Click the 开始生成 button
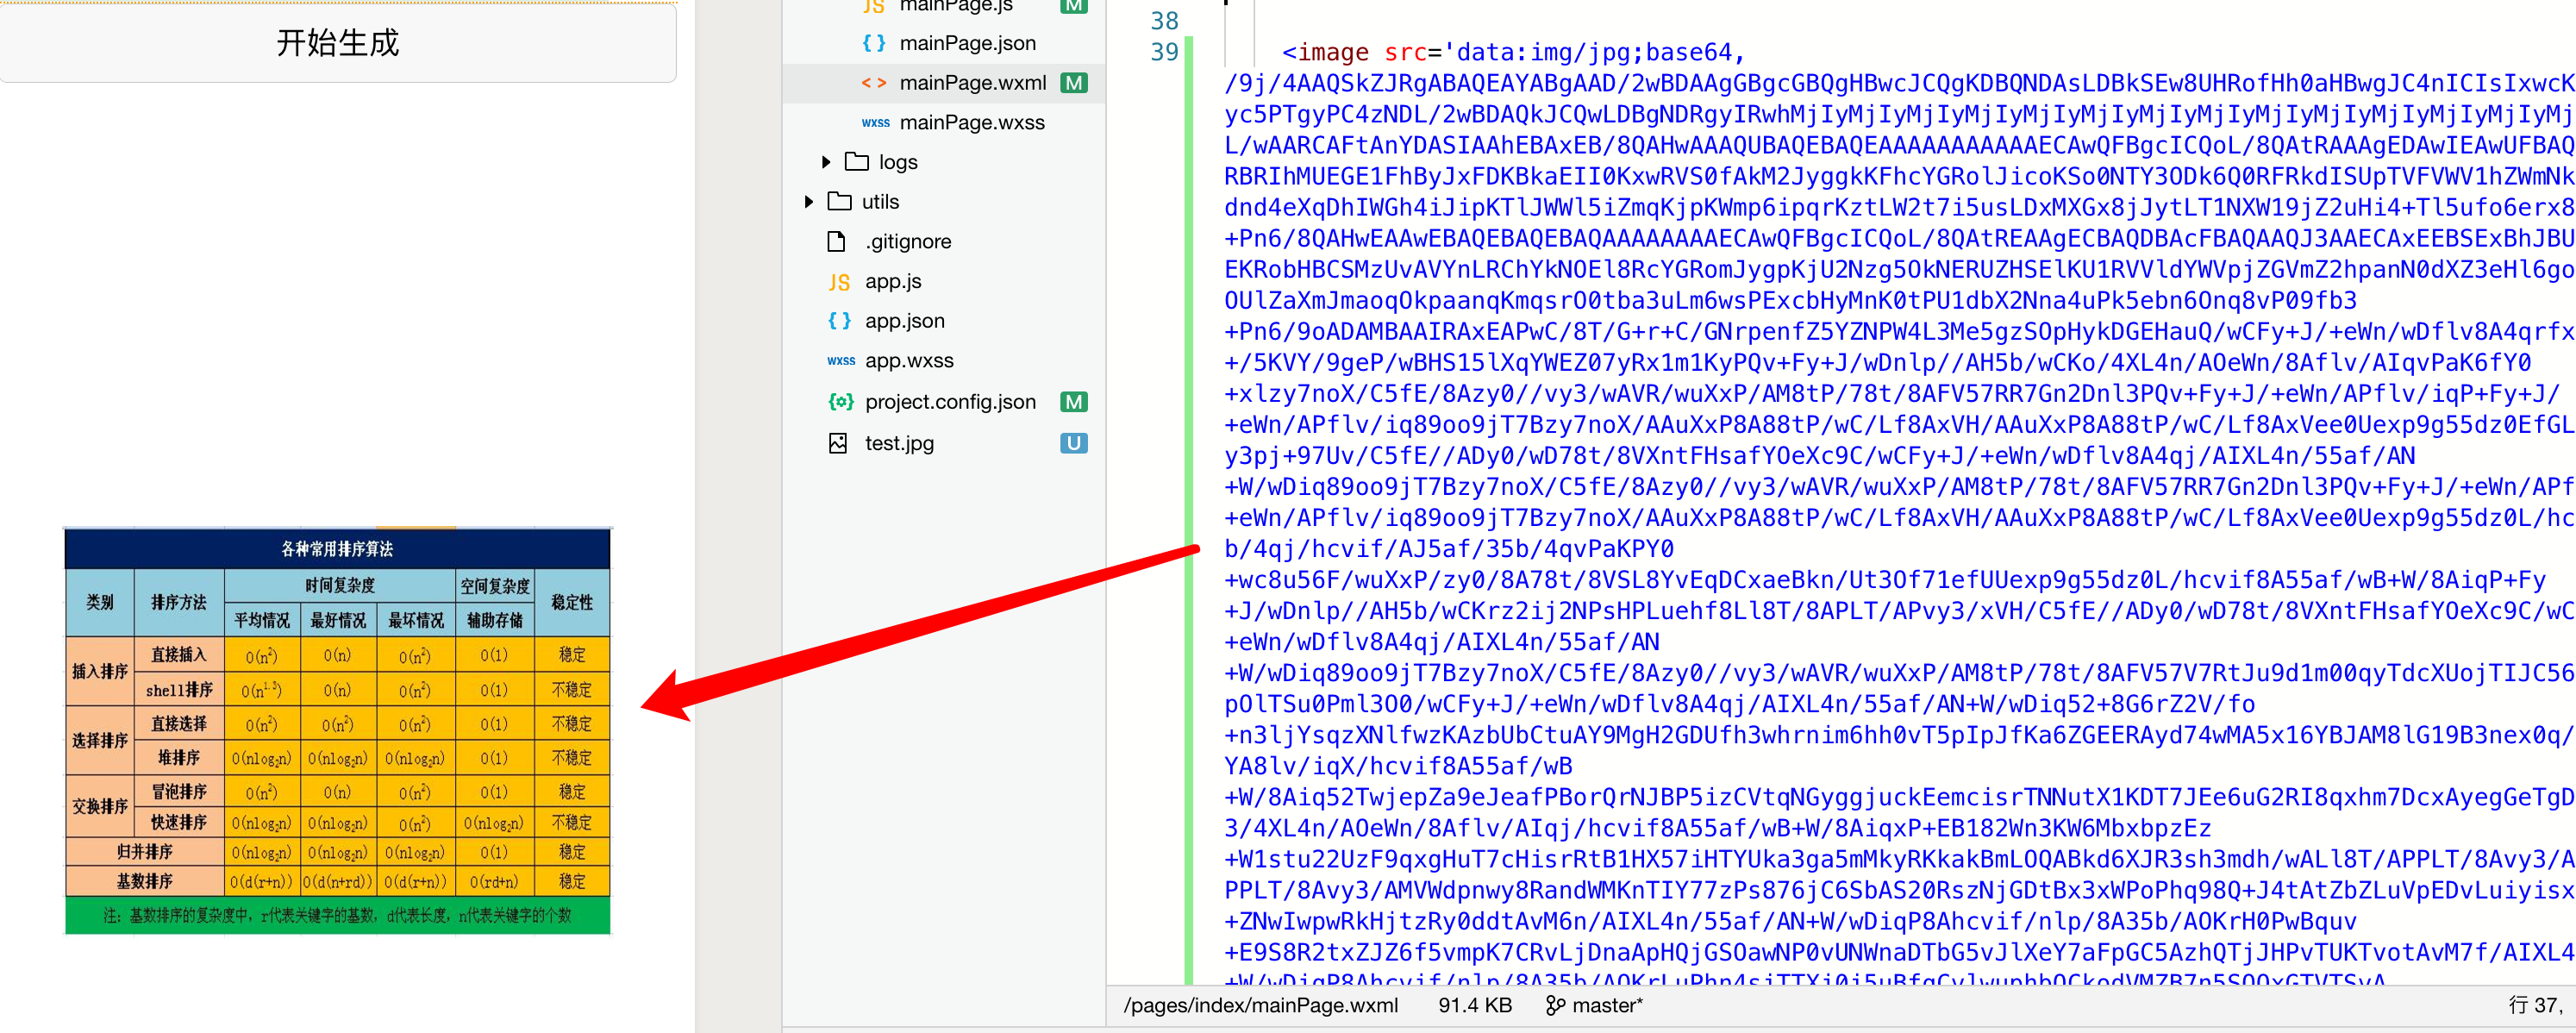The height and width of the screenshot is (1033, 2576). [x=338, y=43]
